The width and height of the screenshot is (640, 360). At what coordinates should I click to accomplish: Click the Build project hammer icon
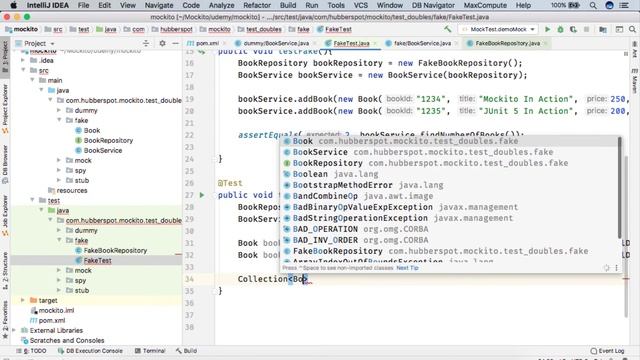click(x=448, y=29)
